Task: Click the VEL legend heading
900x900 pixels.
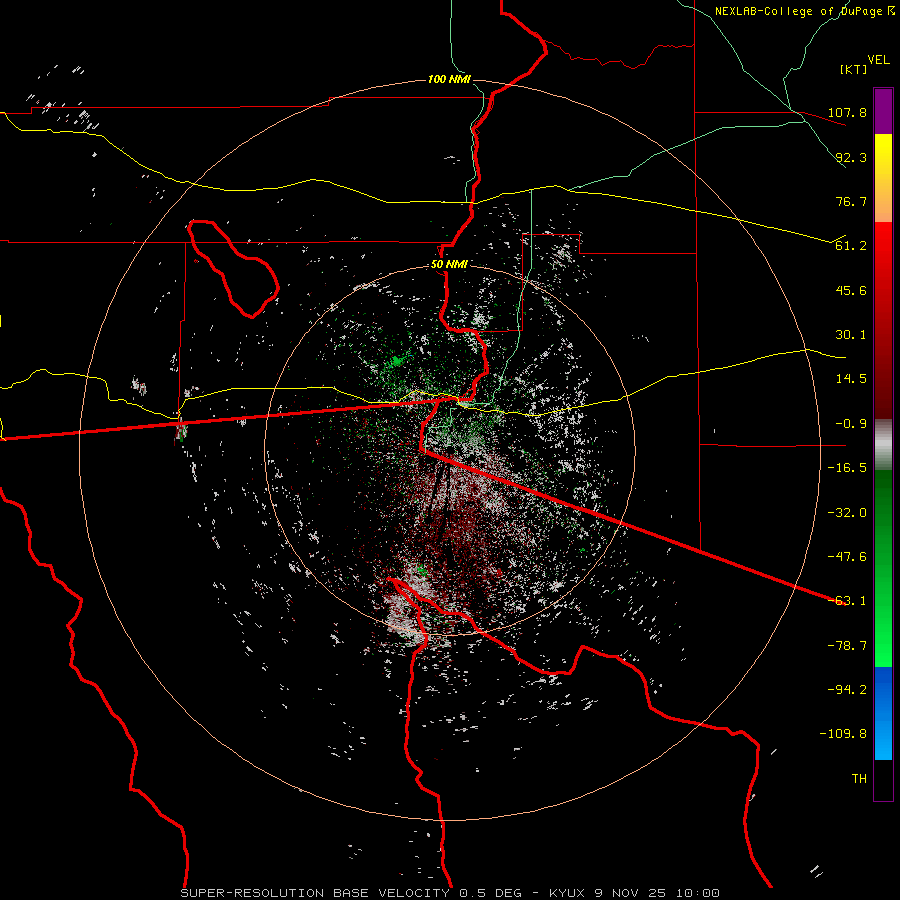Action: point(878,60)
